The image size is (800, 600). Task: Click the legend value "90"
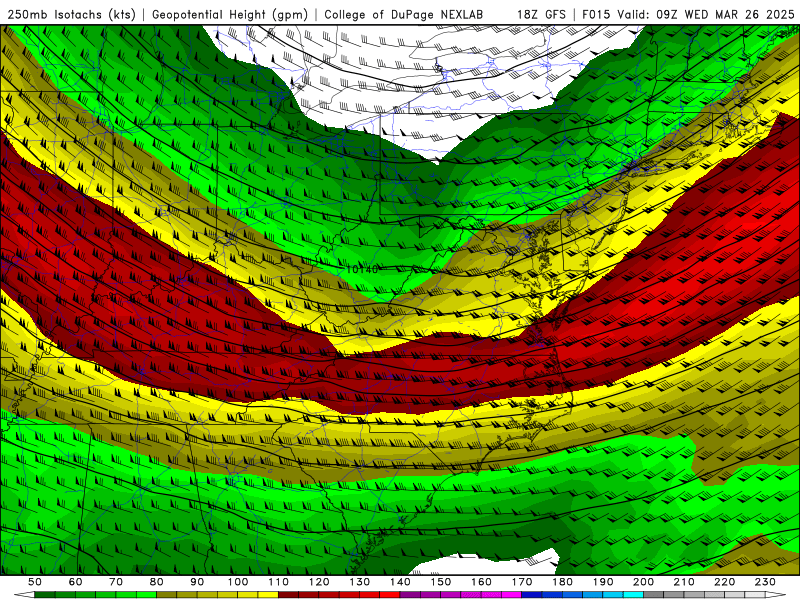tap(197, 582)
